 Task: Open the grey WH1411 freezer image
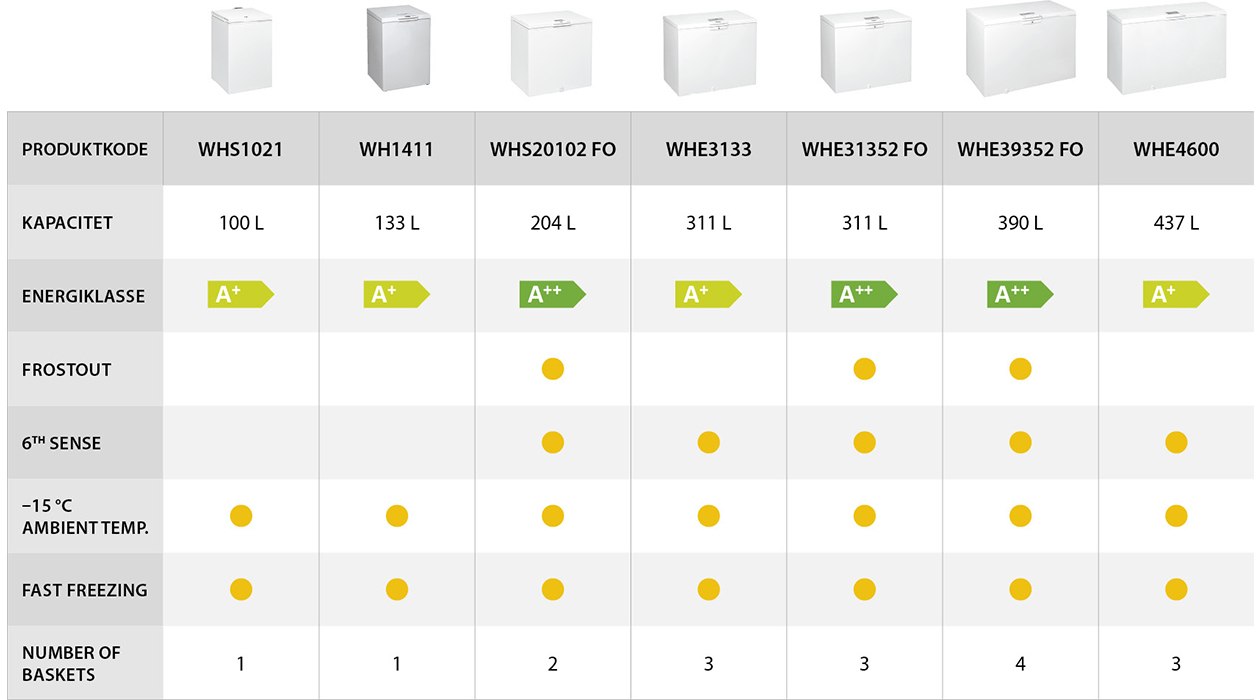click(x=397, y=48)
